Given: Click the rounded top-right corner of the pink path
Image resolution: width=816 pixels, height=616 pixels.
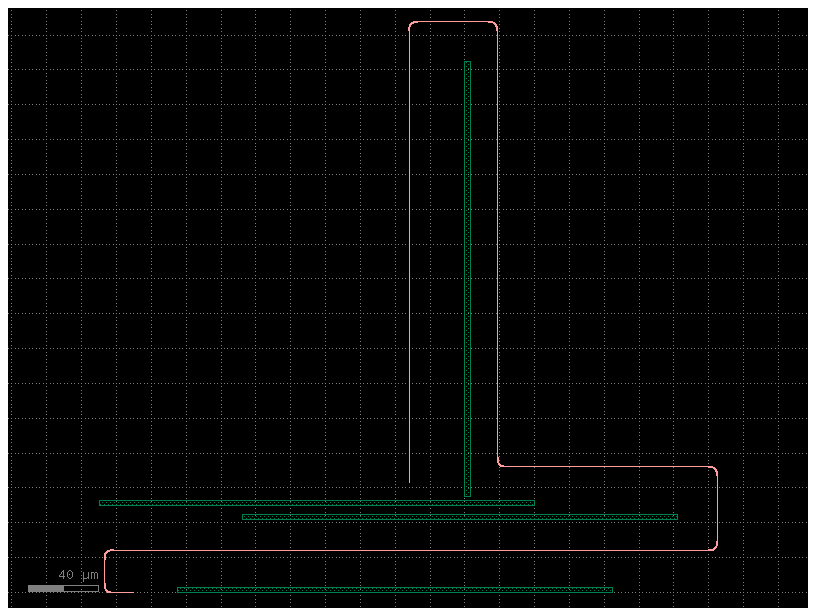Looking at the screenshot, I should [x=493, y=22].
